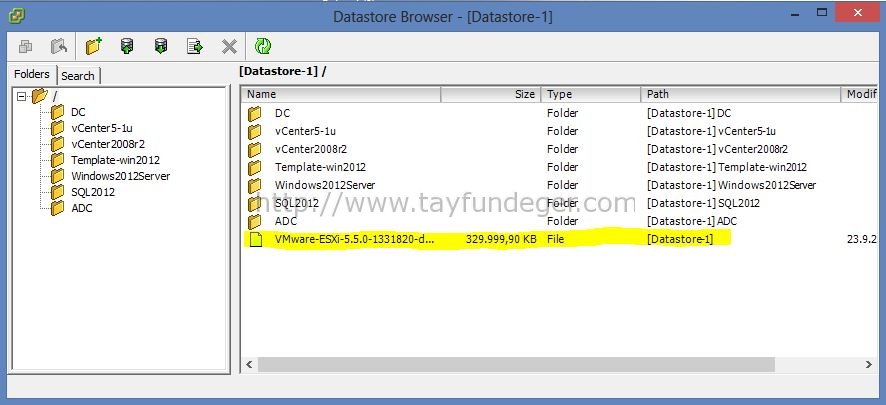This screenshot has height=405, width=886.
Task: Click the VMware-ESXi file icon in the list
Action: tap(256, 239)
